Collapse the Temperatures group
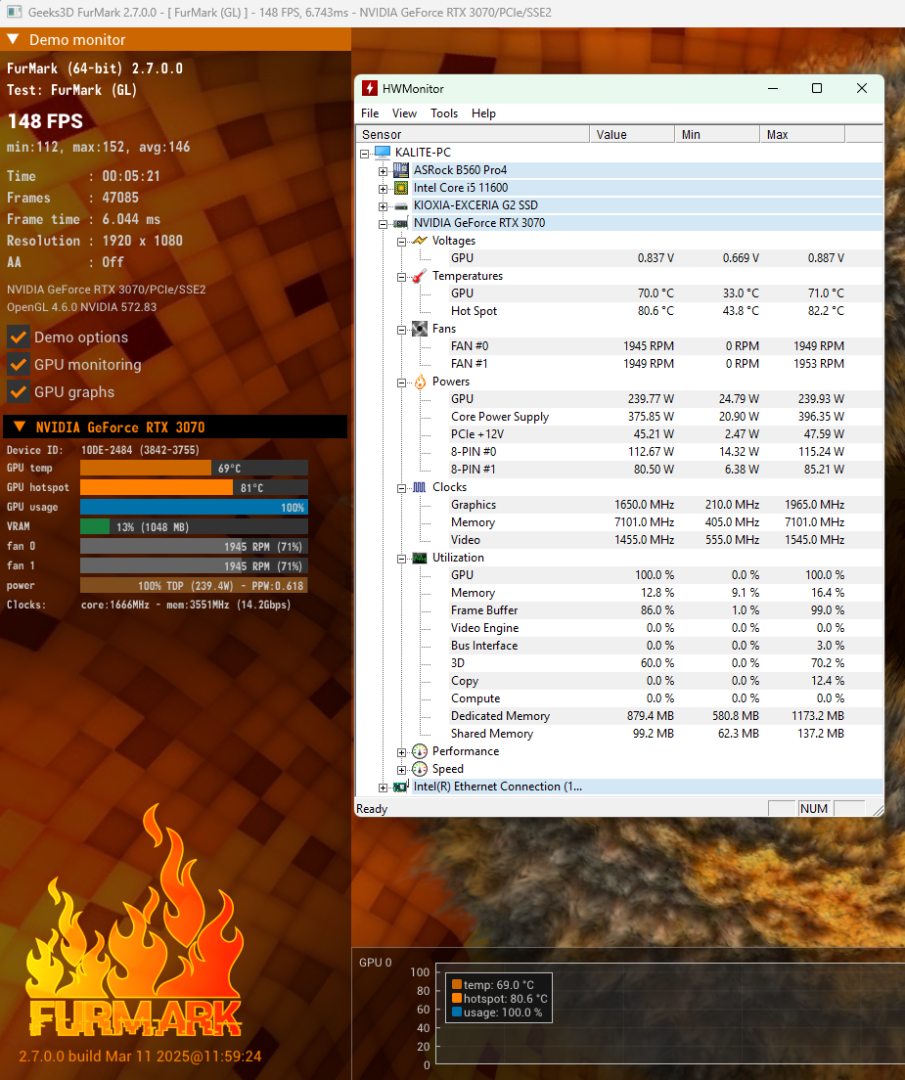 402,277
